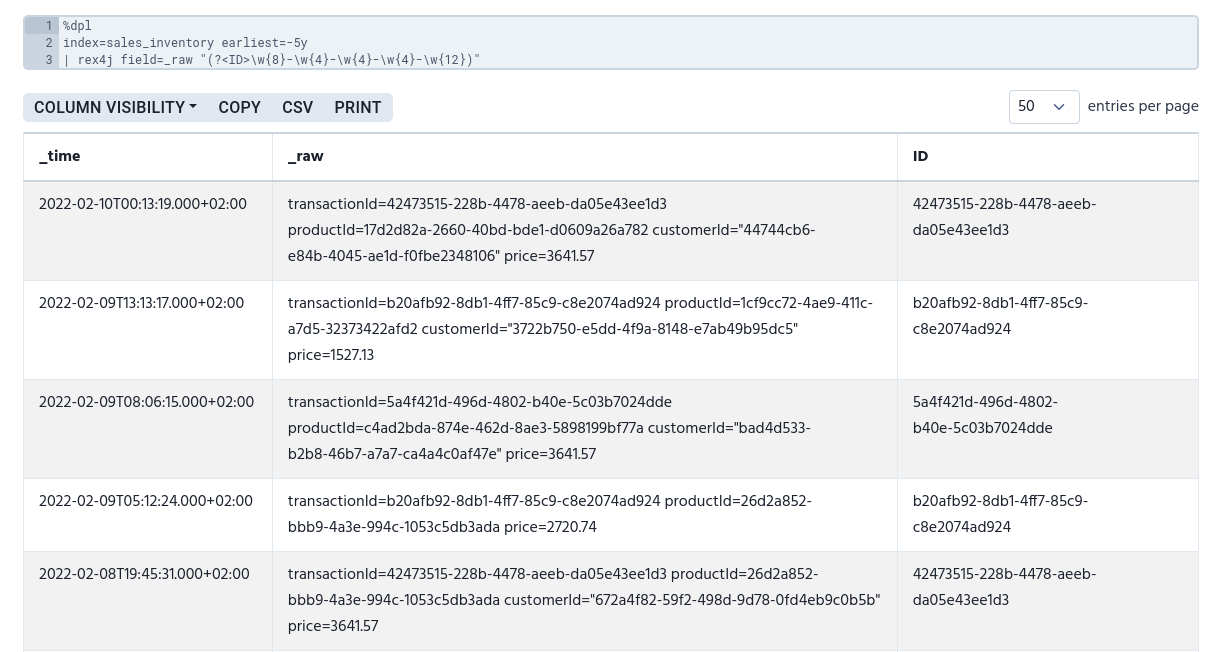Export the results using the CSV button
This screenshot has height=652, width=1221.
click(297, 107)
